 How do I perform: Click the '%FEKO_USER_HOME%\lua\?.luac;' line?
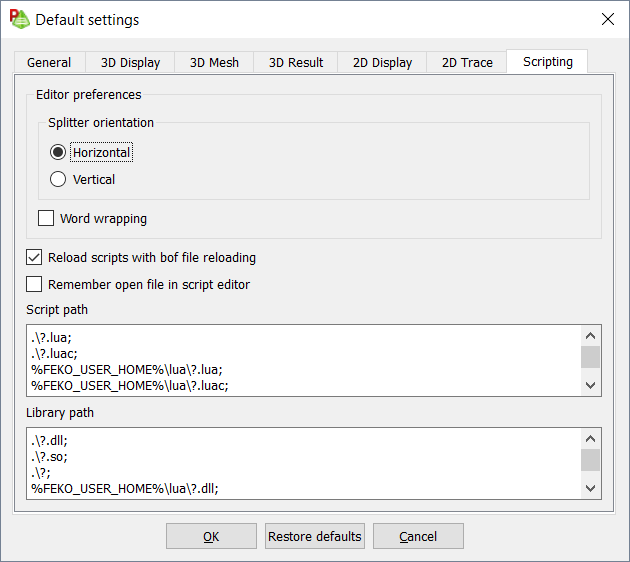130,386
